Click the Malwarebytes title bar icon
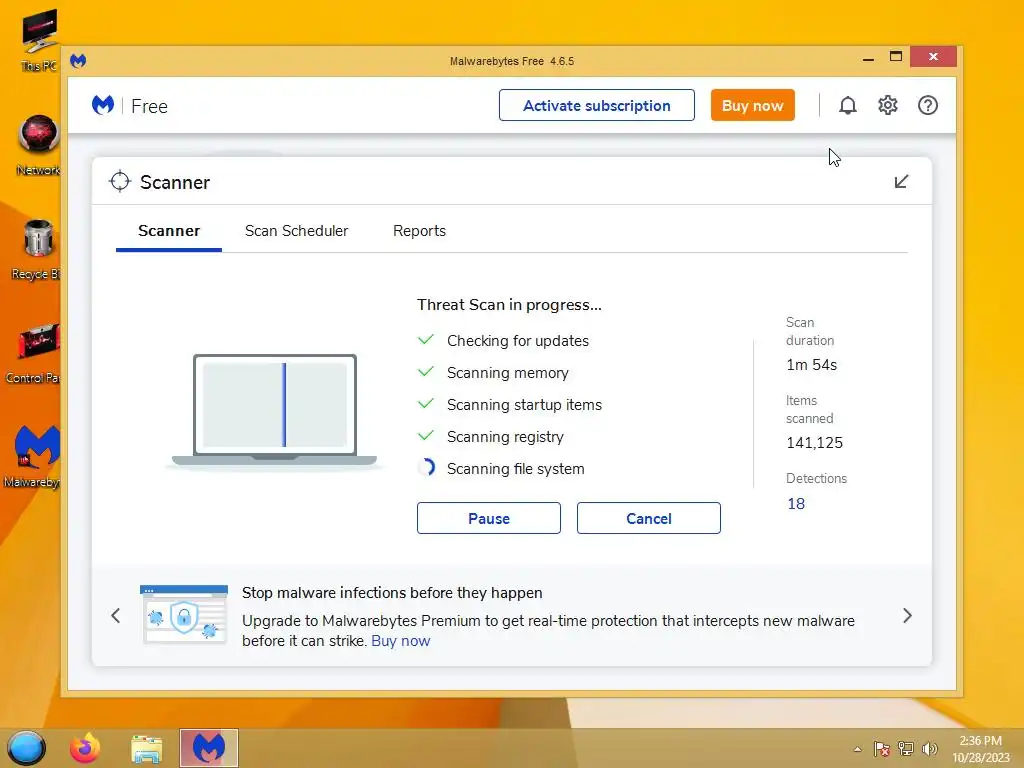The width and height of the screenshot is (1024, 768). click(x=78, y=61)
